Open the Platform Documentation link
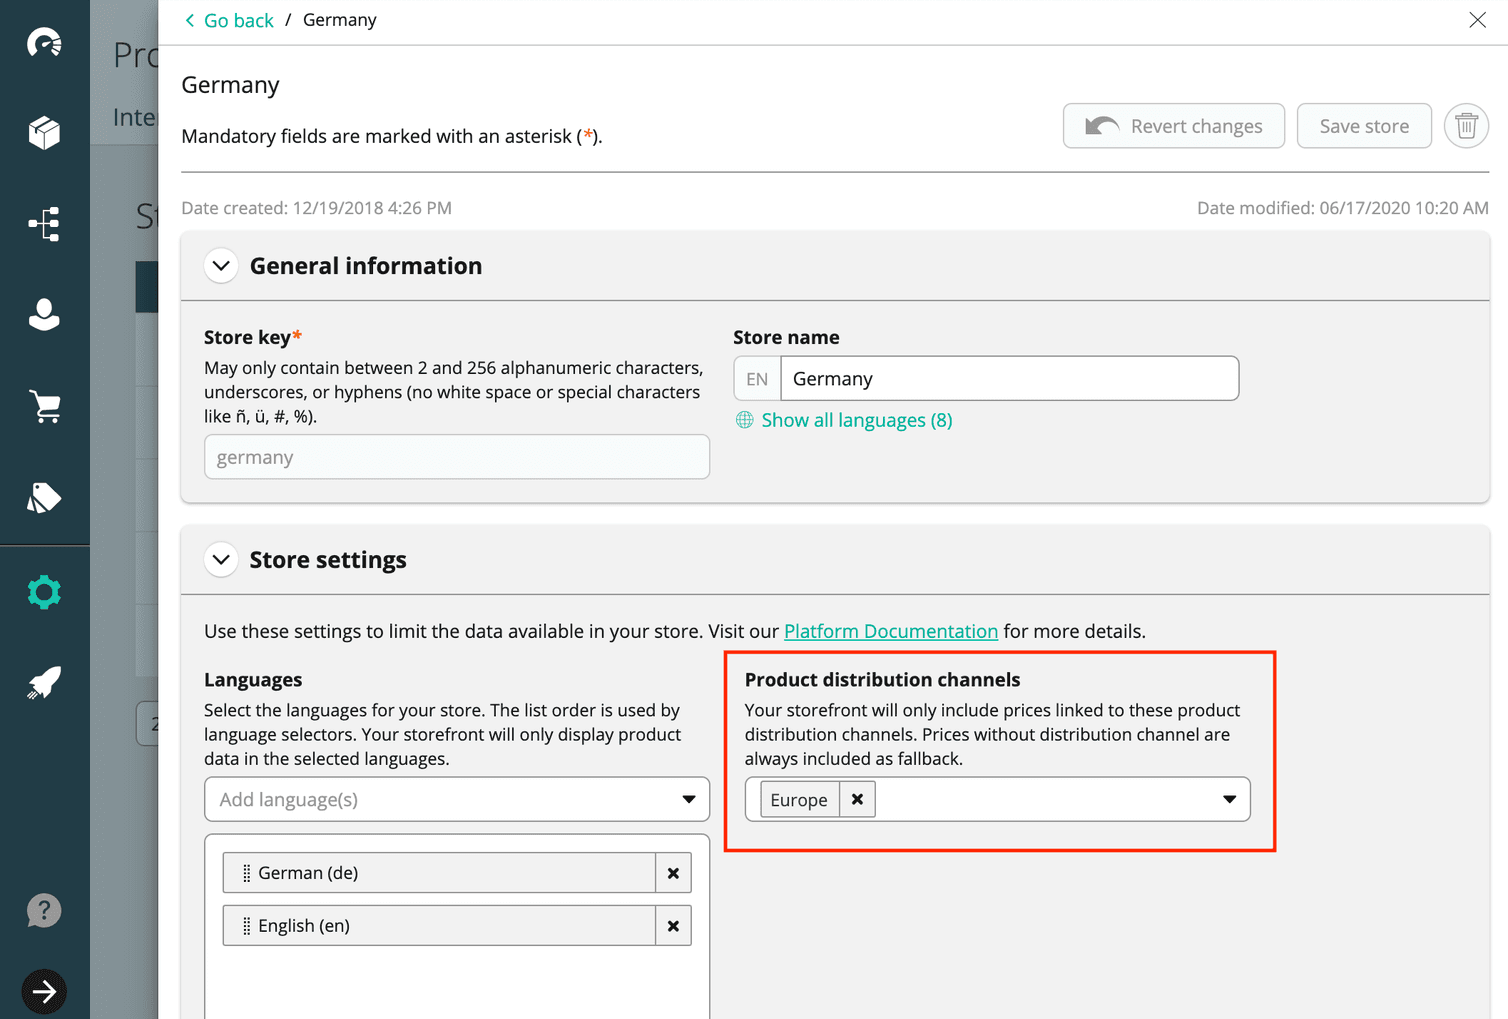This screenshot has width=1508, height=1019. click(x=890, y=631)
